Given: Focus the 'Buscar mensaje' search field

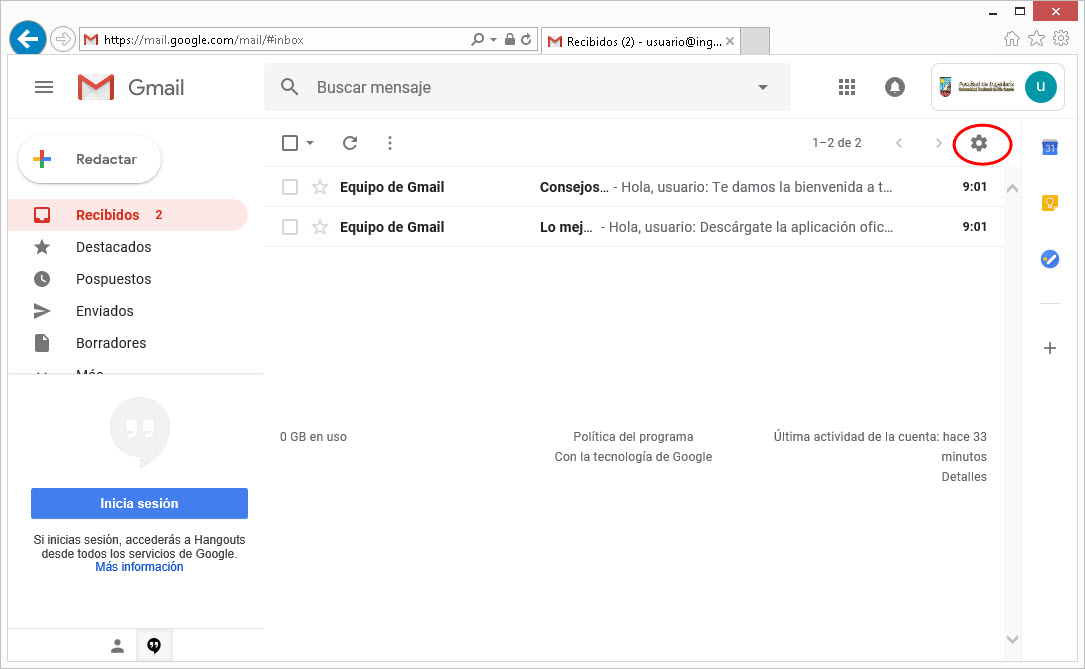Looking at the screenshot, I should pos(527,87).
